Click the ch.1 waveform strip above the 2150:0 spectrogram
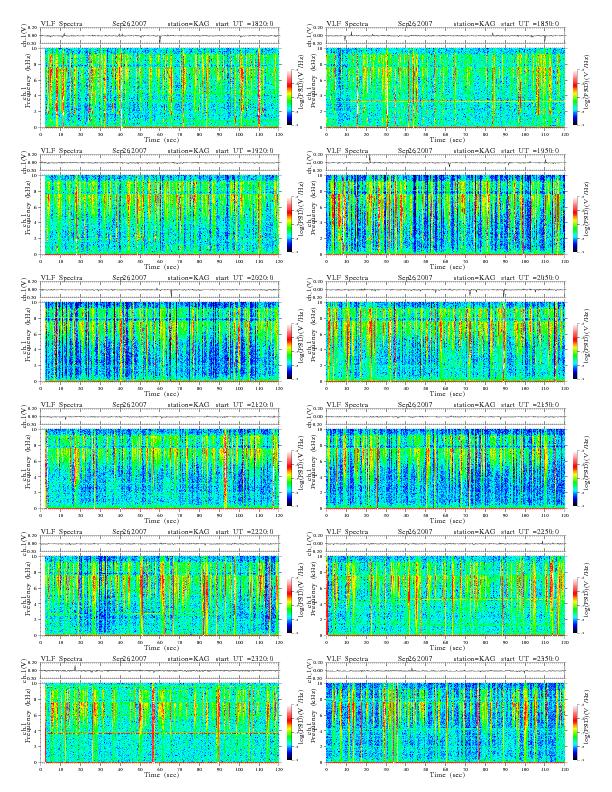This screenshot has height=792, width=612. (446, 417)
